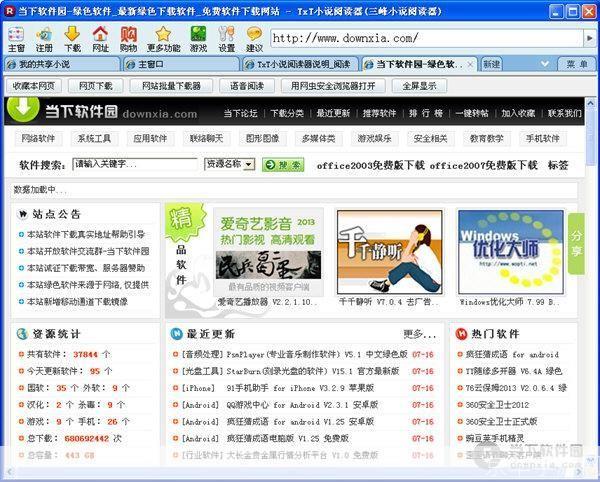This screenshot has width=600, height=482.
Task: Open a 新建 new tab
Action: [491, 64]
